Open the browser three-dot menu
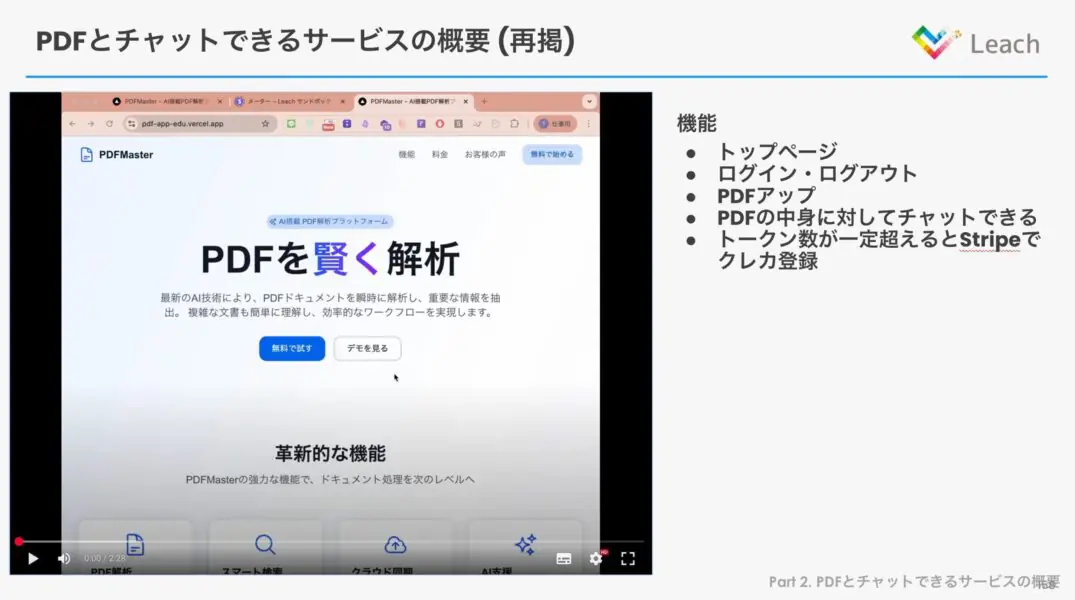The width and height of the screenshot is (1075, 600). 588,123
